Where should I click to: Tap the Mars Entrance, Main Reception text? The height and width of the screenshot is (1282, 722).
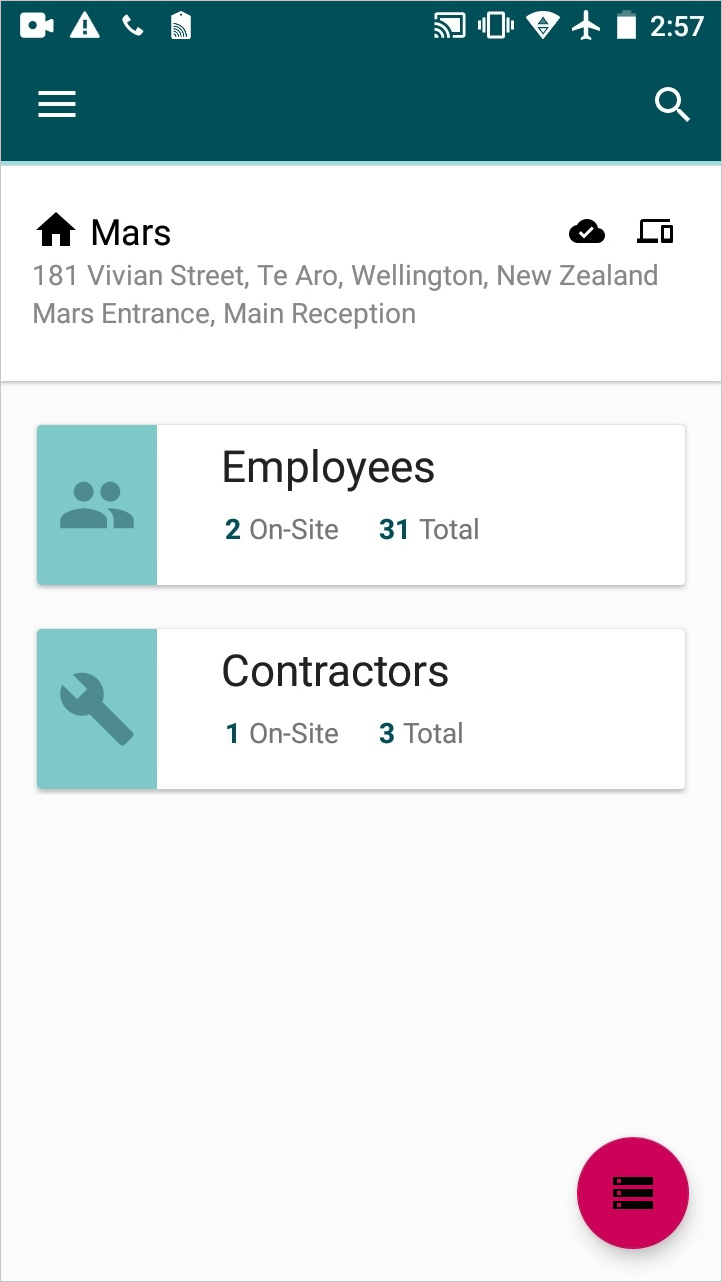tap(224, 314)
